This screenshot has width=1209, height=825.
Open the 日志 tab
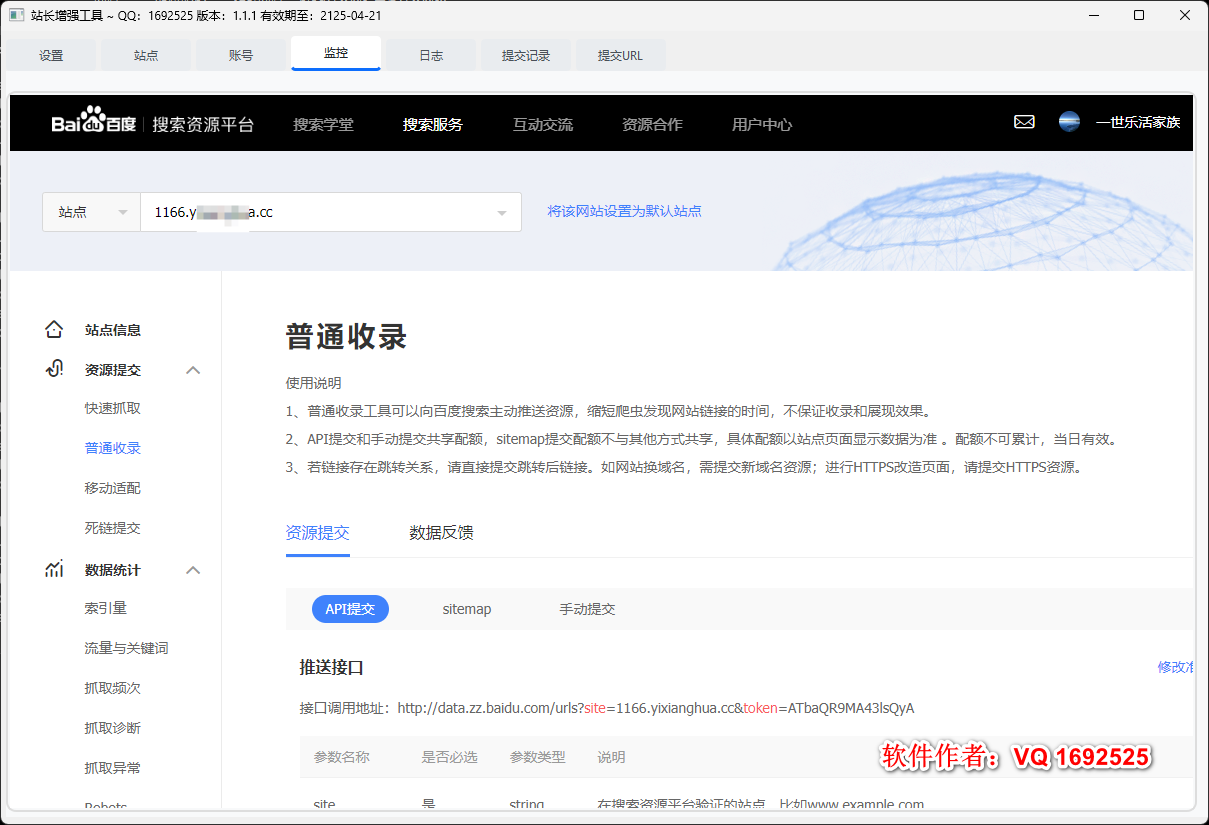pos(431,55)
